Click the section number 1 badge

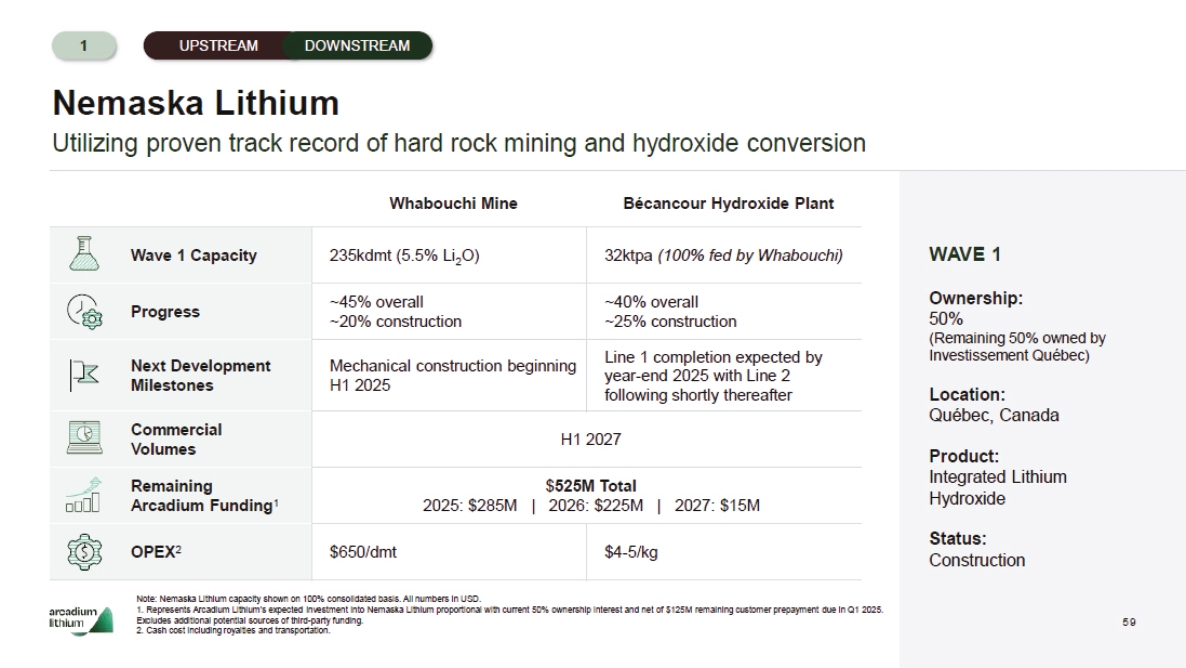coord(85,45)
